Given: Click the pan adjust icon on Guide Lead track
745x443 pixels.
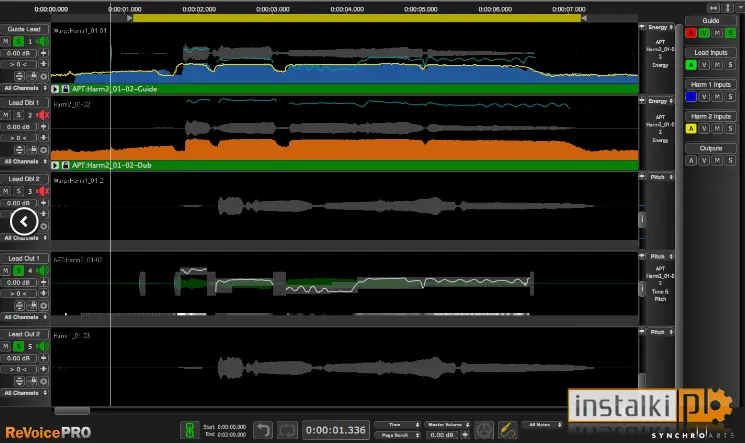Looking at the screenshot, I should click(x=43, y=64).
